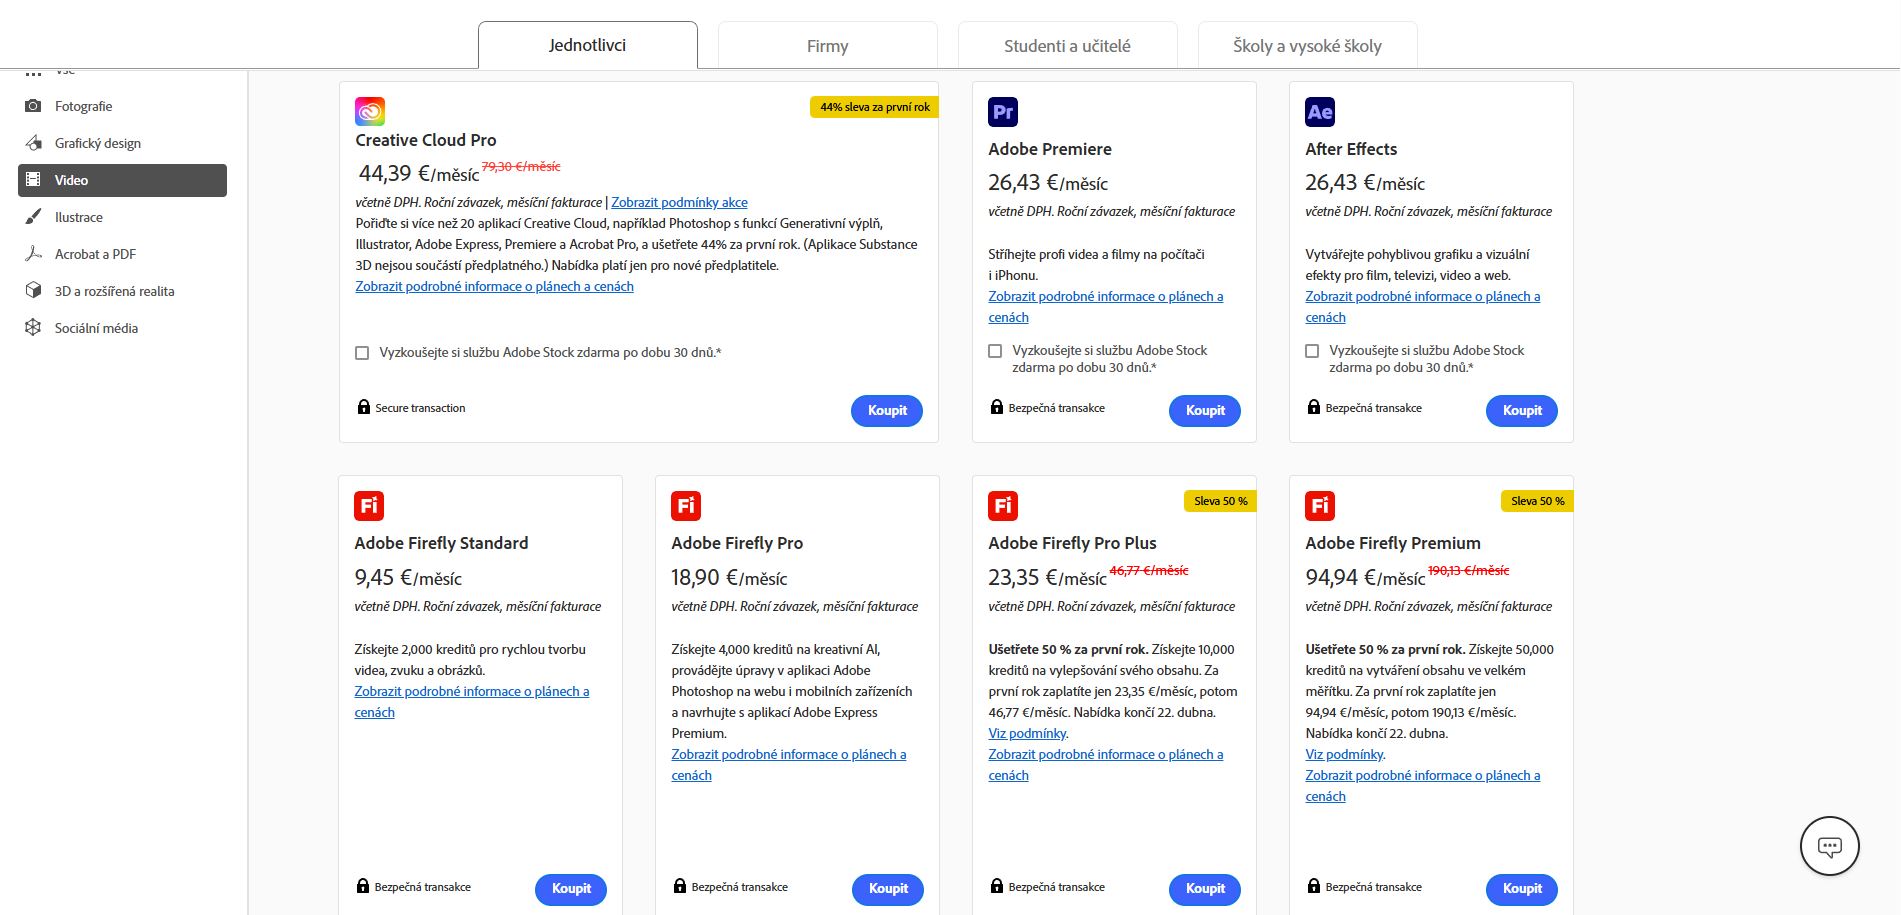Switch to the Jednotlivci tab
This screenshot has height=915, width=1901.
point(588,45)
